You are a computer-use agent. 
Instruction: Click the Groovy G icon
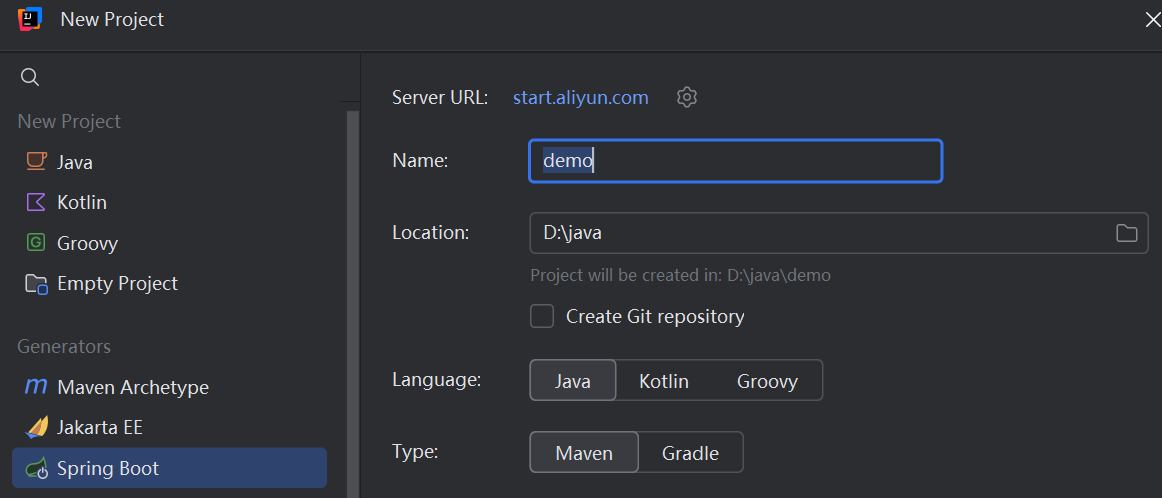point(36,242)
